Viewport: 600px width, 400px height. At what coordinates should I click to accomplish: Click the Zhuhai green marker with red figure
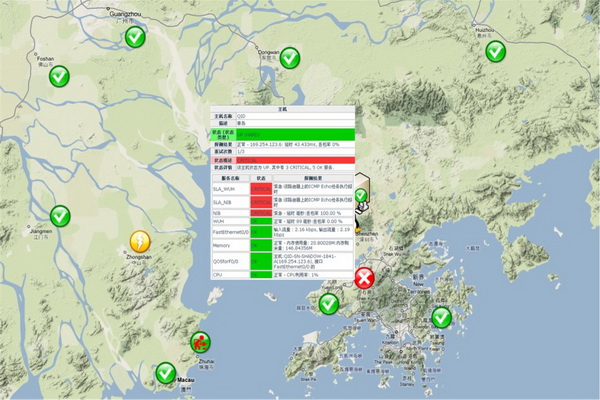[x=200, y=344]
